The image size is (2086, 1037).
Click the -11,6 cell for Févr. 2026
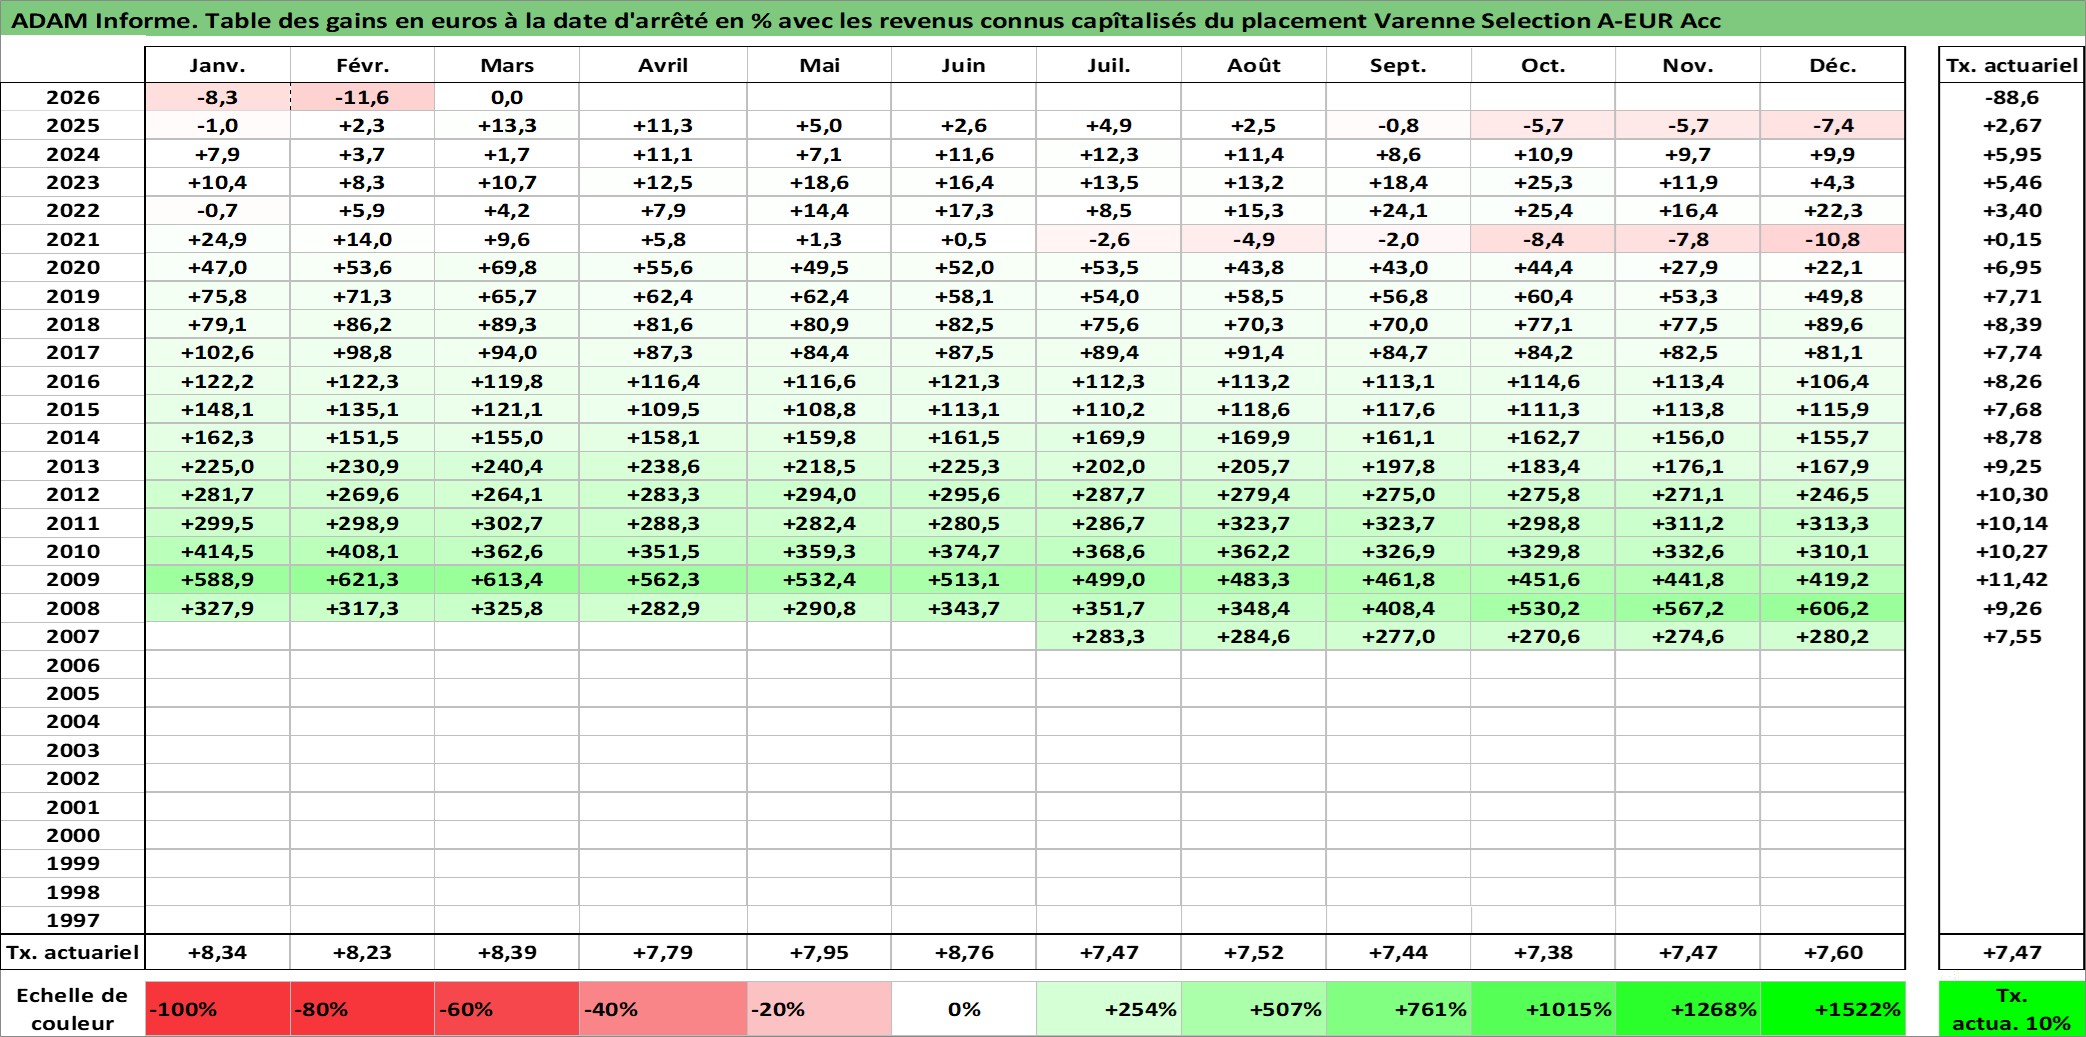pos(362,97)
